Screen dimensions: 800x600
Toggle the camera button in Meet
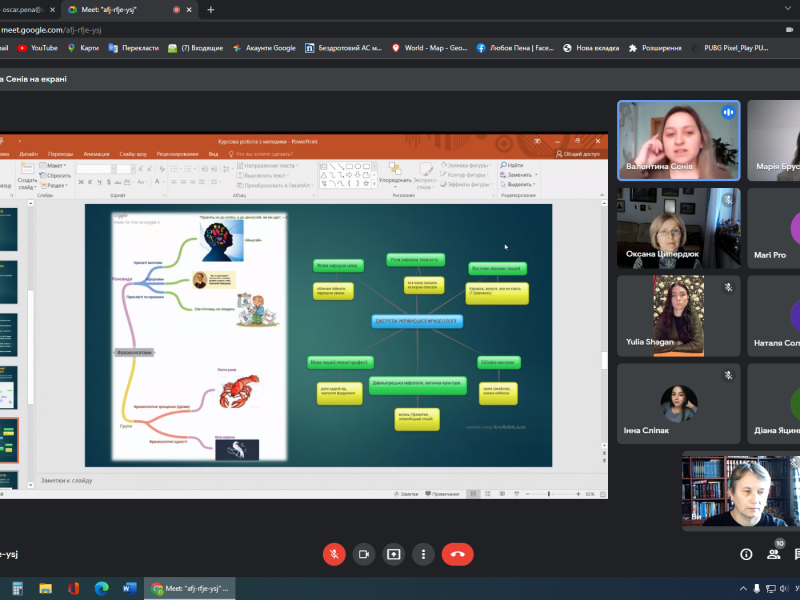pos(364,554)
